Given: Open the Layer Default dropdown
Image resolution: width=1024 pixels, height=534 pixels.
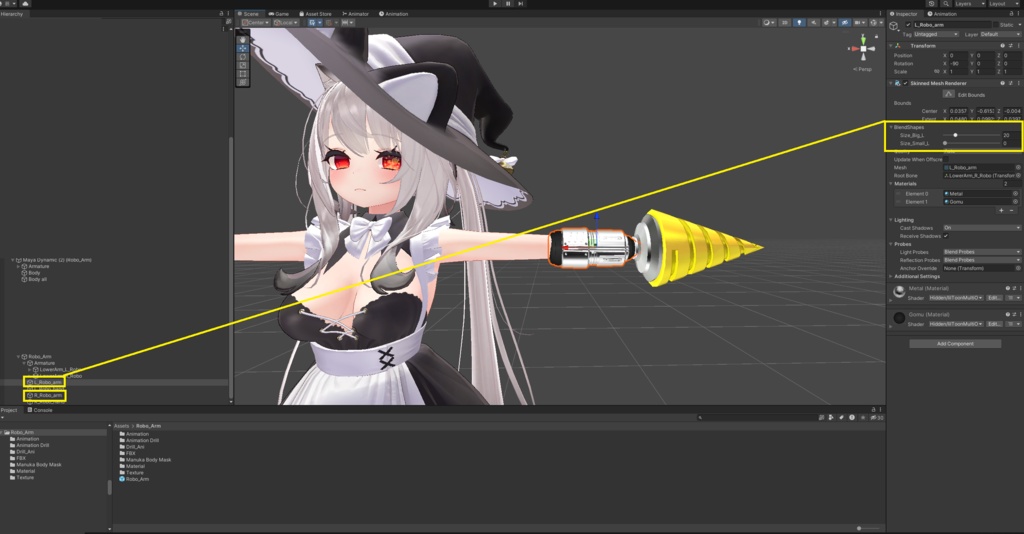Looking at the screenshot, I should [1000, 34].
